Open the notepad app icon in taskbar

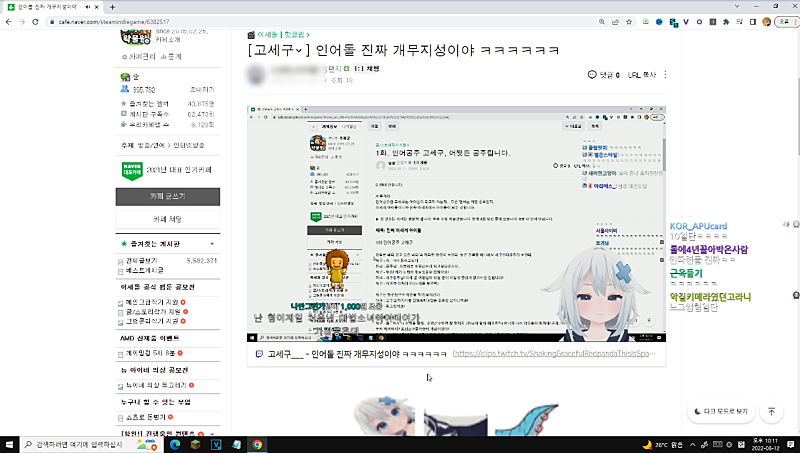(x=236, y=444)
